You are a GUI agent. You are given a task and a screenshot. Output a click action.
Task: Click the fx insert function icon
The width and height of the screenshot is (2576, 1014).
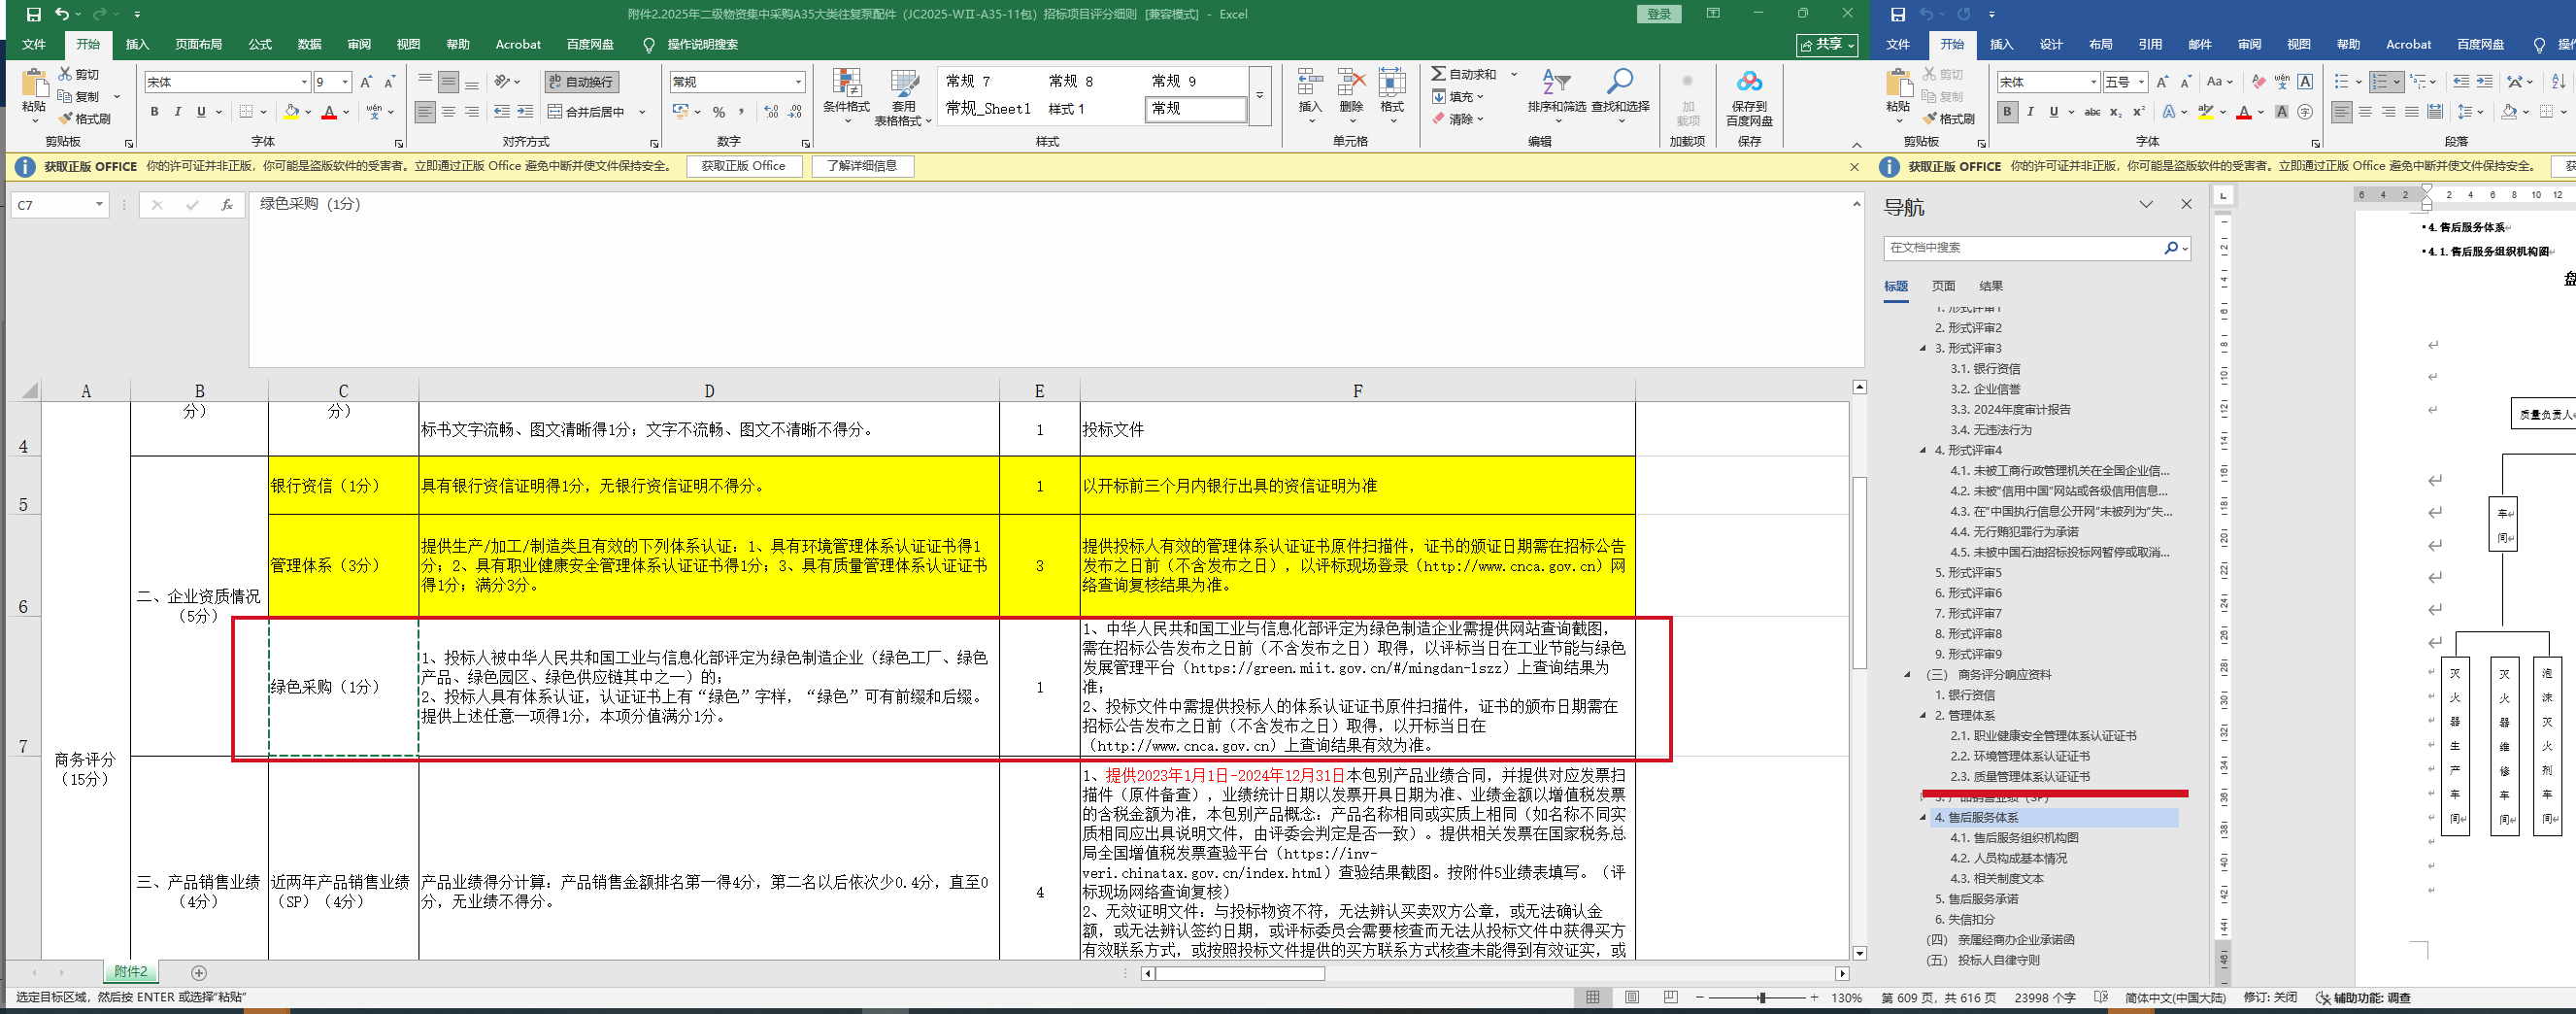[227, 205]
